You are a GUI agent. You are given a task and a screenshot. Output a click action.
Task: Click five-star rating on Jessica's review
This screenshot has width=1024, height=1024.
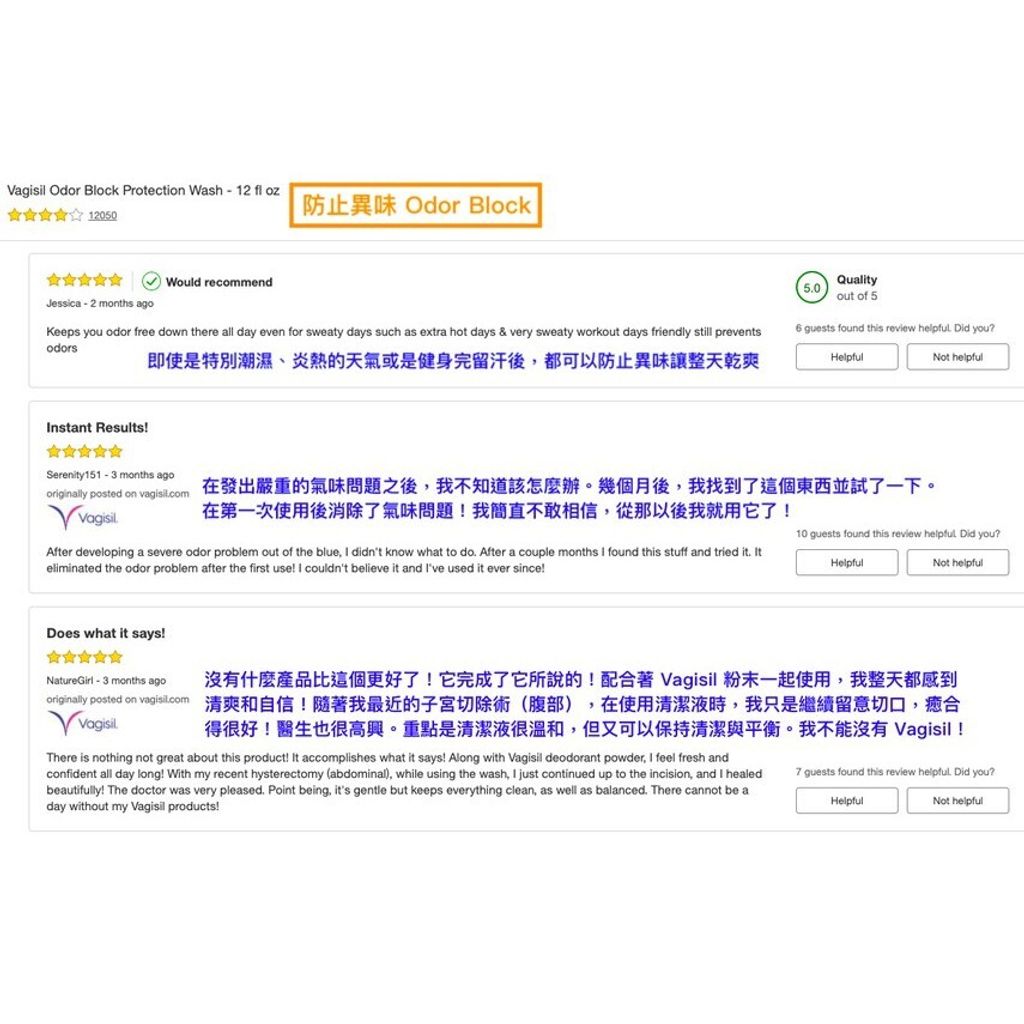click(84, 280)
